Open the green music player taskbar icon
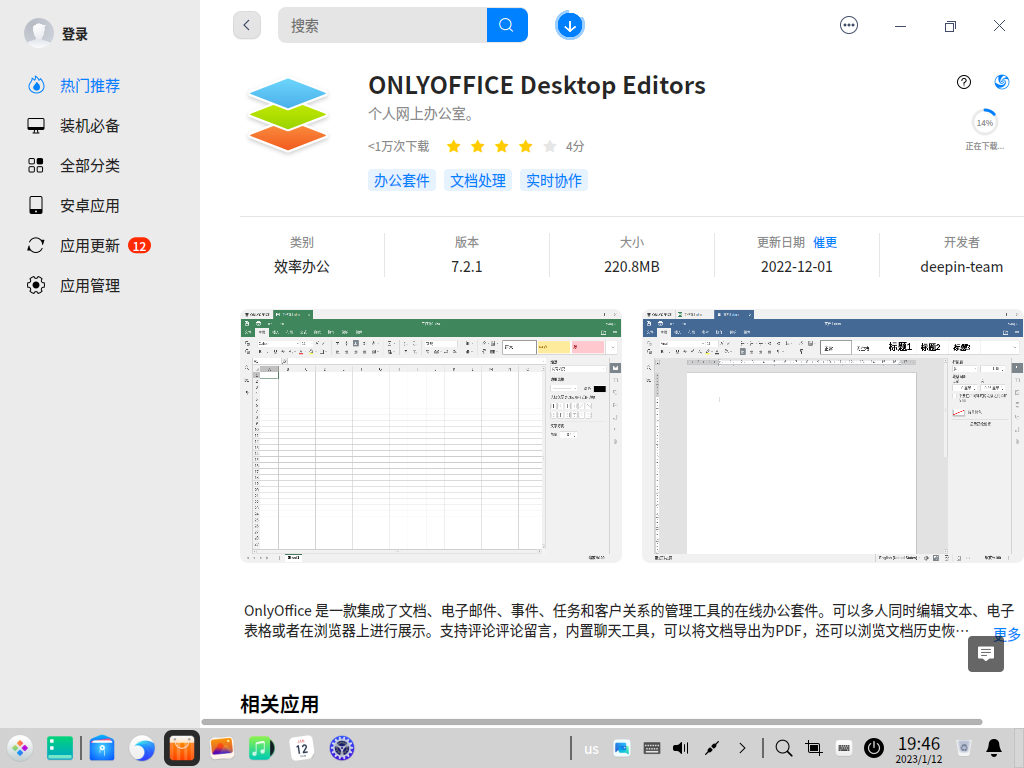The height and width of the screenshot is (768, 1024). (x=261, y=748)
